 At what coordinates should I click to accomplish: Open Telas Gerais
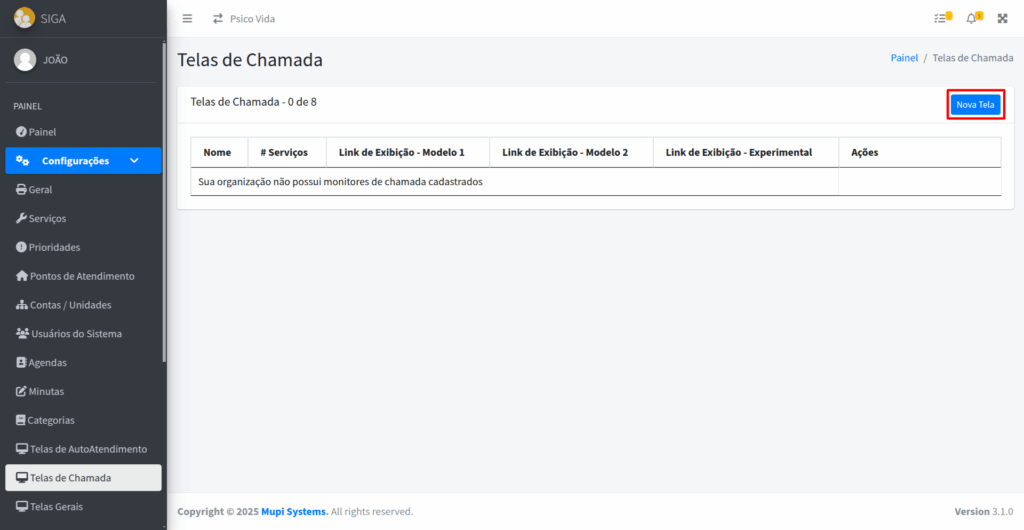click(x=84, y=507)
